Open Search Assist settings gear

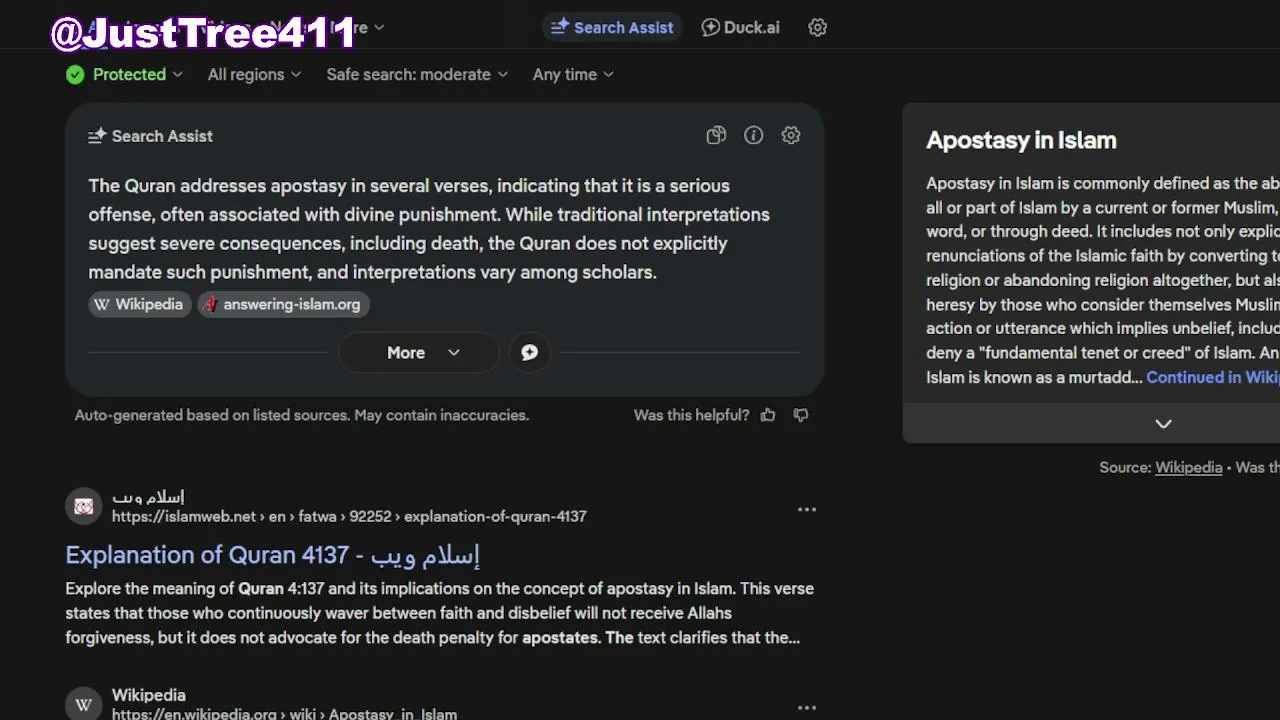tap(791, 135)
